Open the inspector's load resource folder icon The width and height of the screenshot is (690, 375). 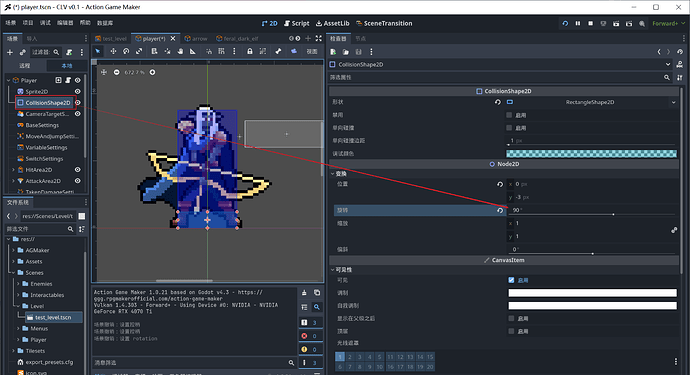(x=346, y=52)
